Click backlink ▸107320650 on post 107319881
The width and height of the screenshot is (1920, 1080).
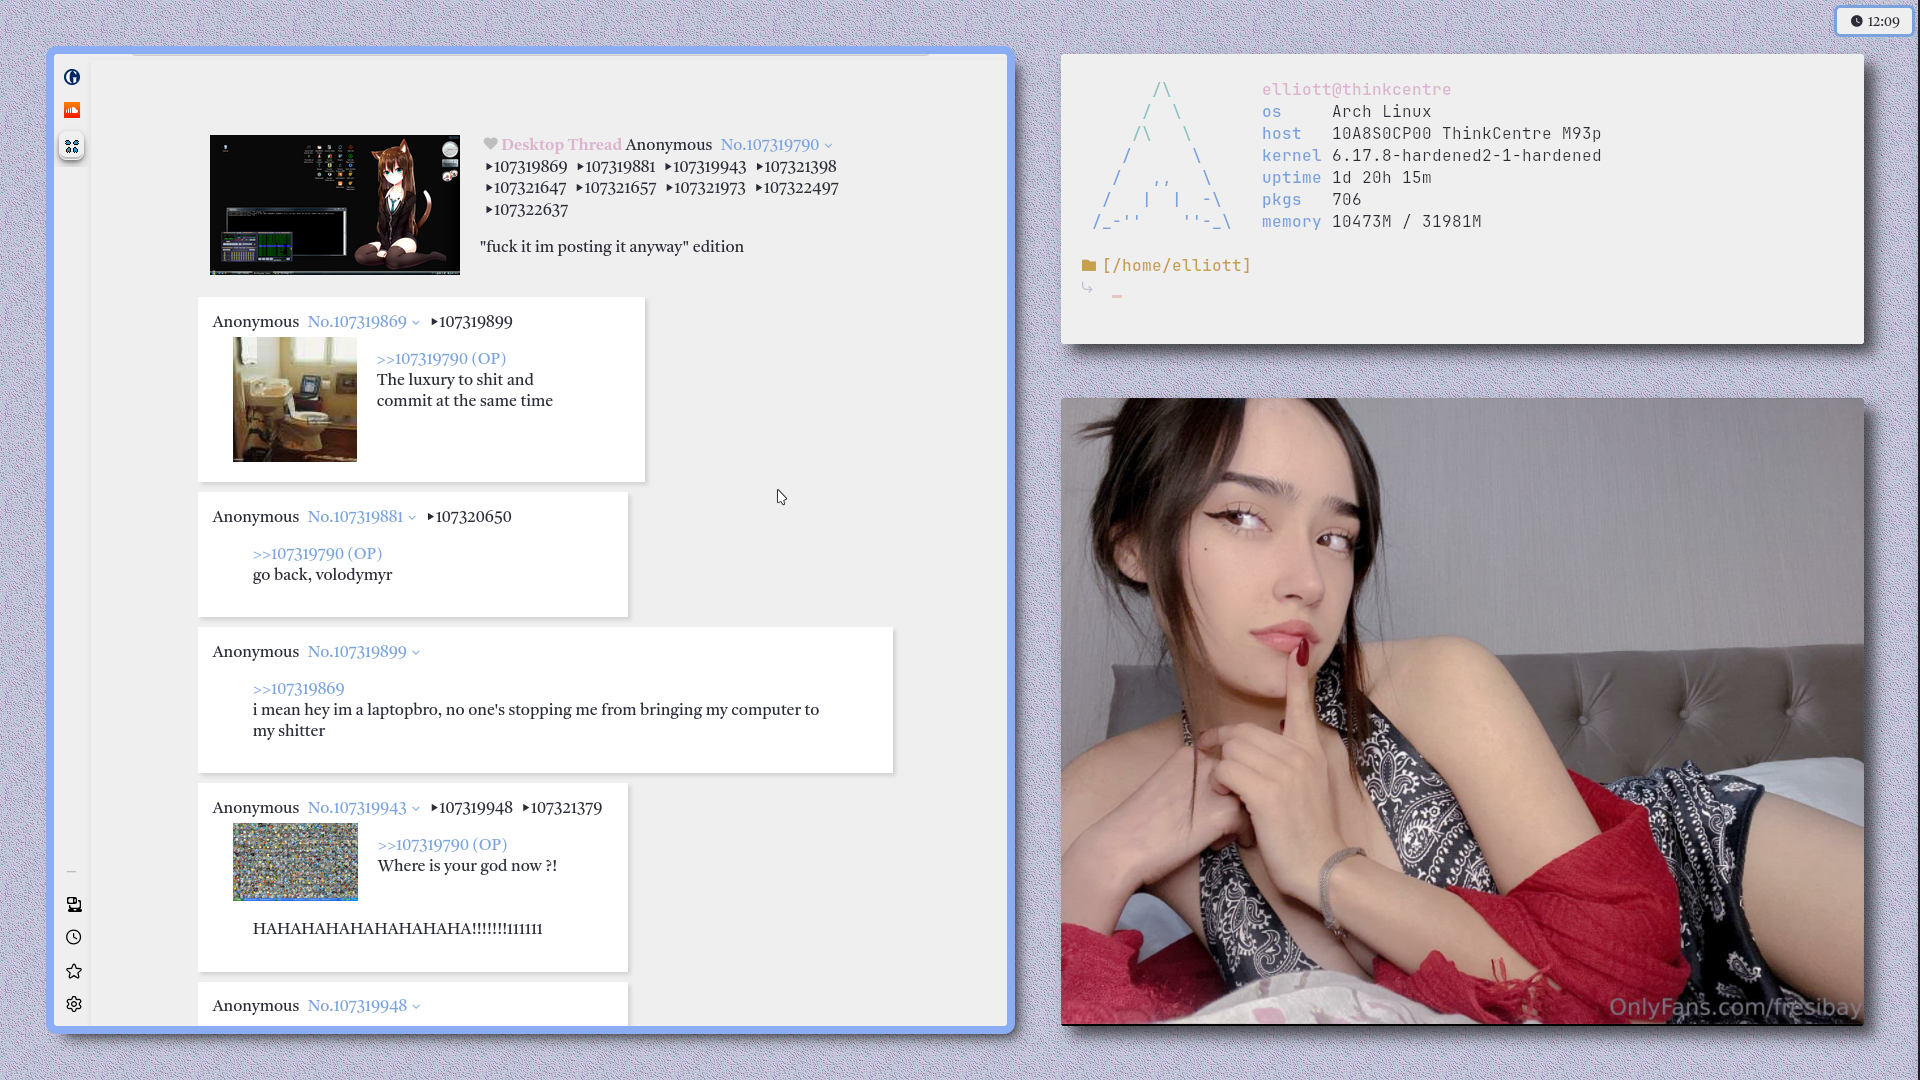(x=470, y=517)
